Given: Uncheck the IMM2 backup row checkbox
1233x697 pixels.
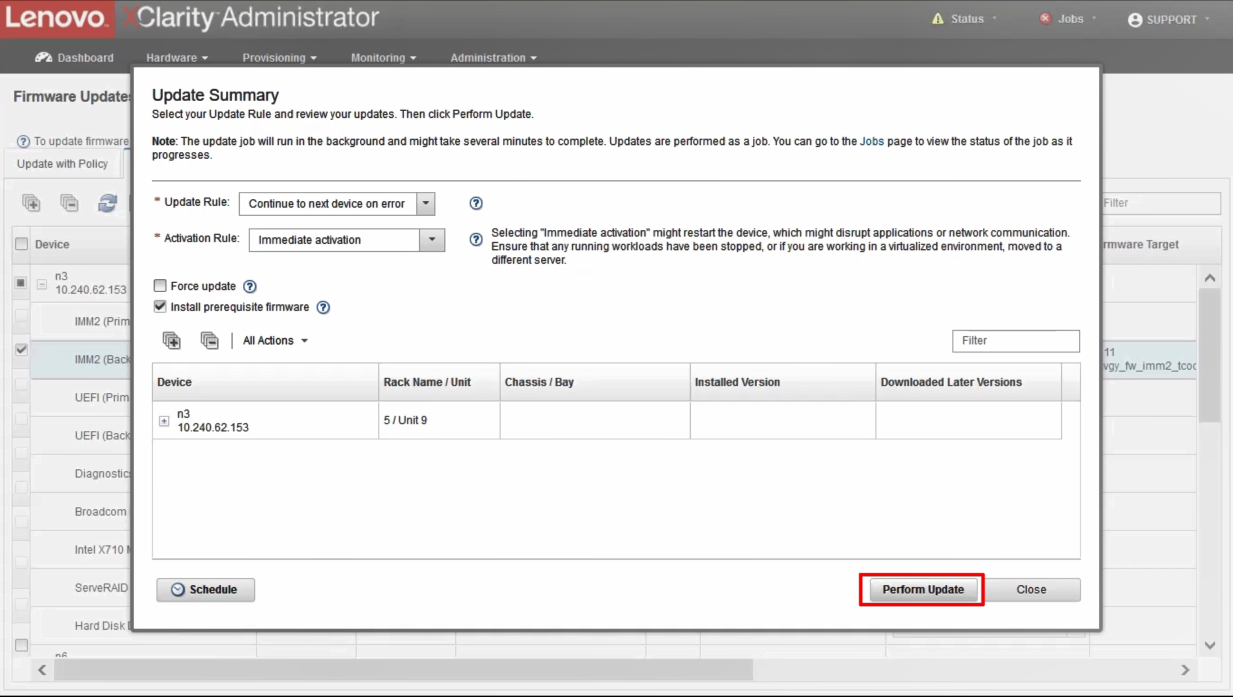Looking at the screenshot, I should pos(21,350).
